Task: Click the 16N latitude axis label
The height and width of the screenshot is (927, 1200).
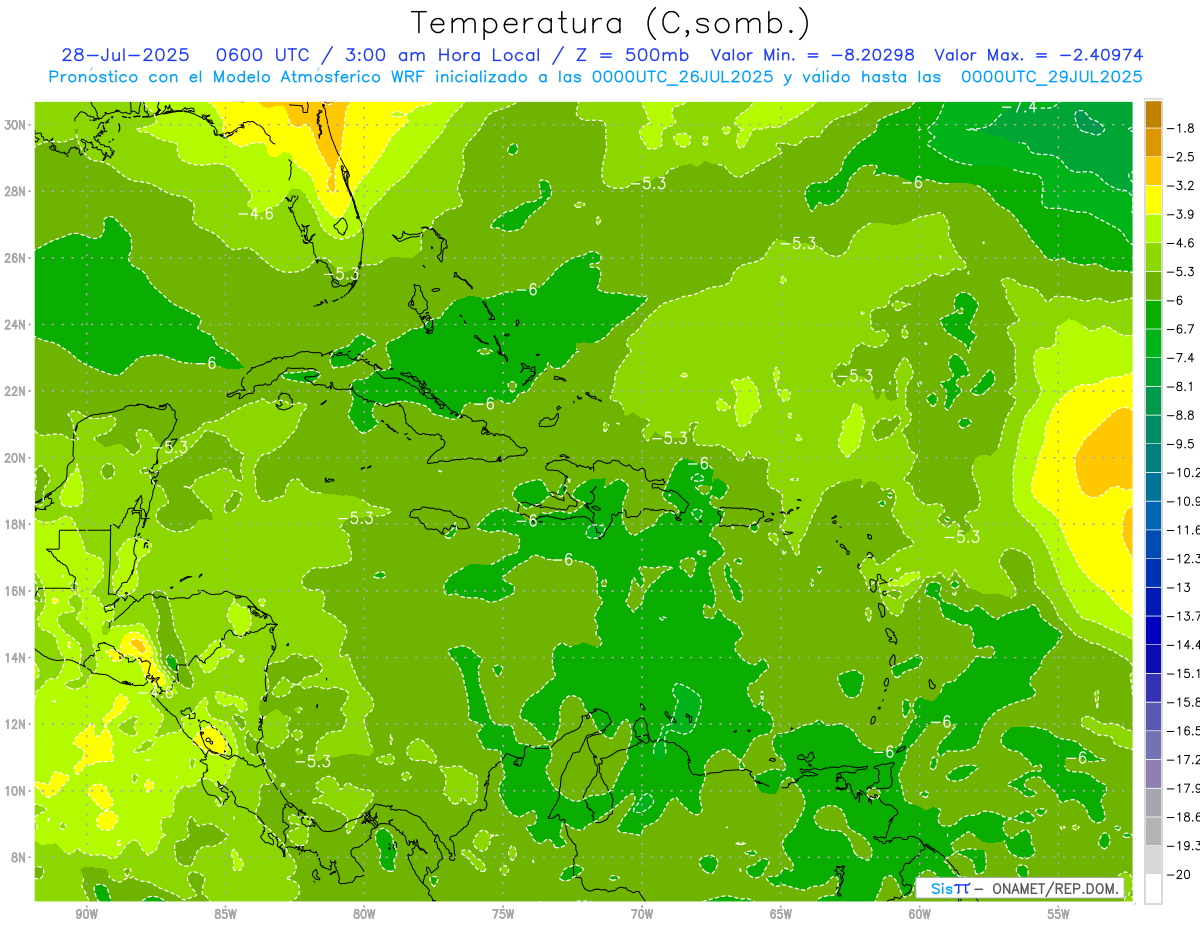Action: point(17,591)
